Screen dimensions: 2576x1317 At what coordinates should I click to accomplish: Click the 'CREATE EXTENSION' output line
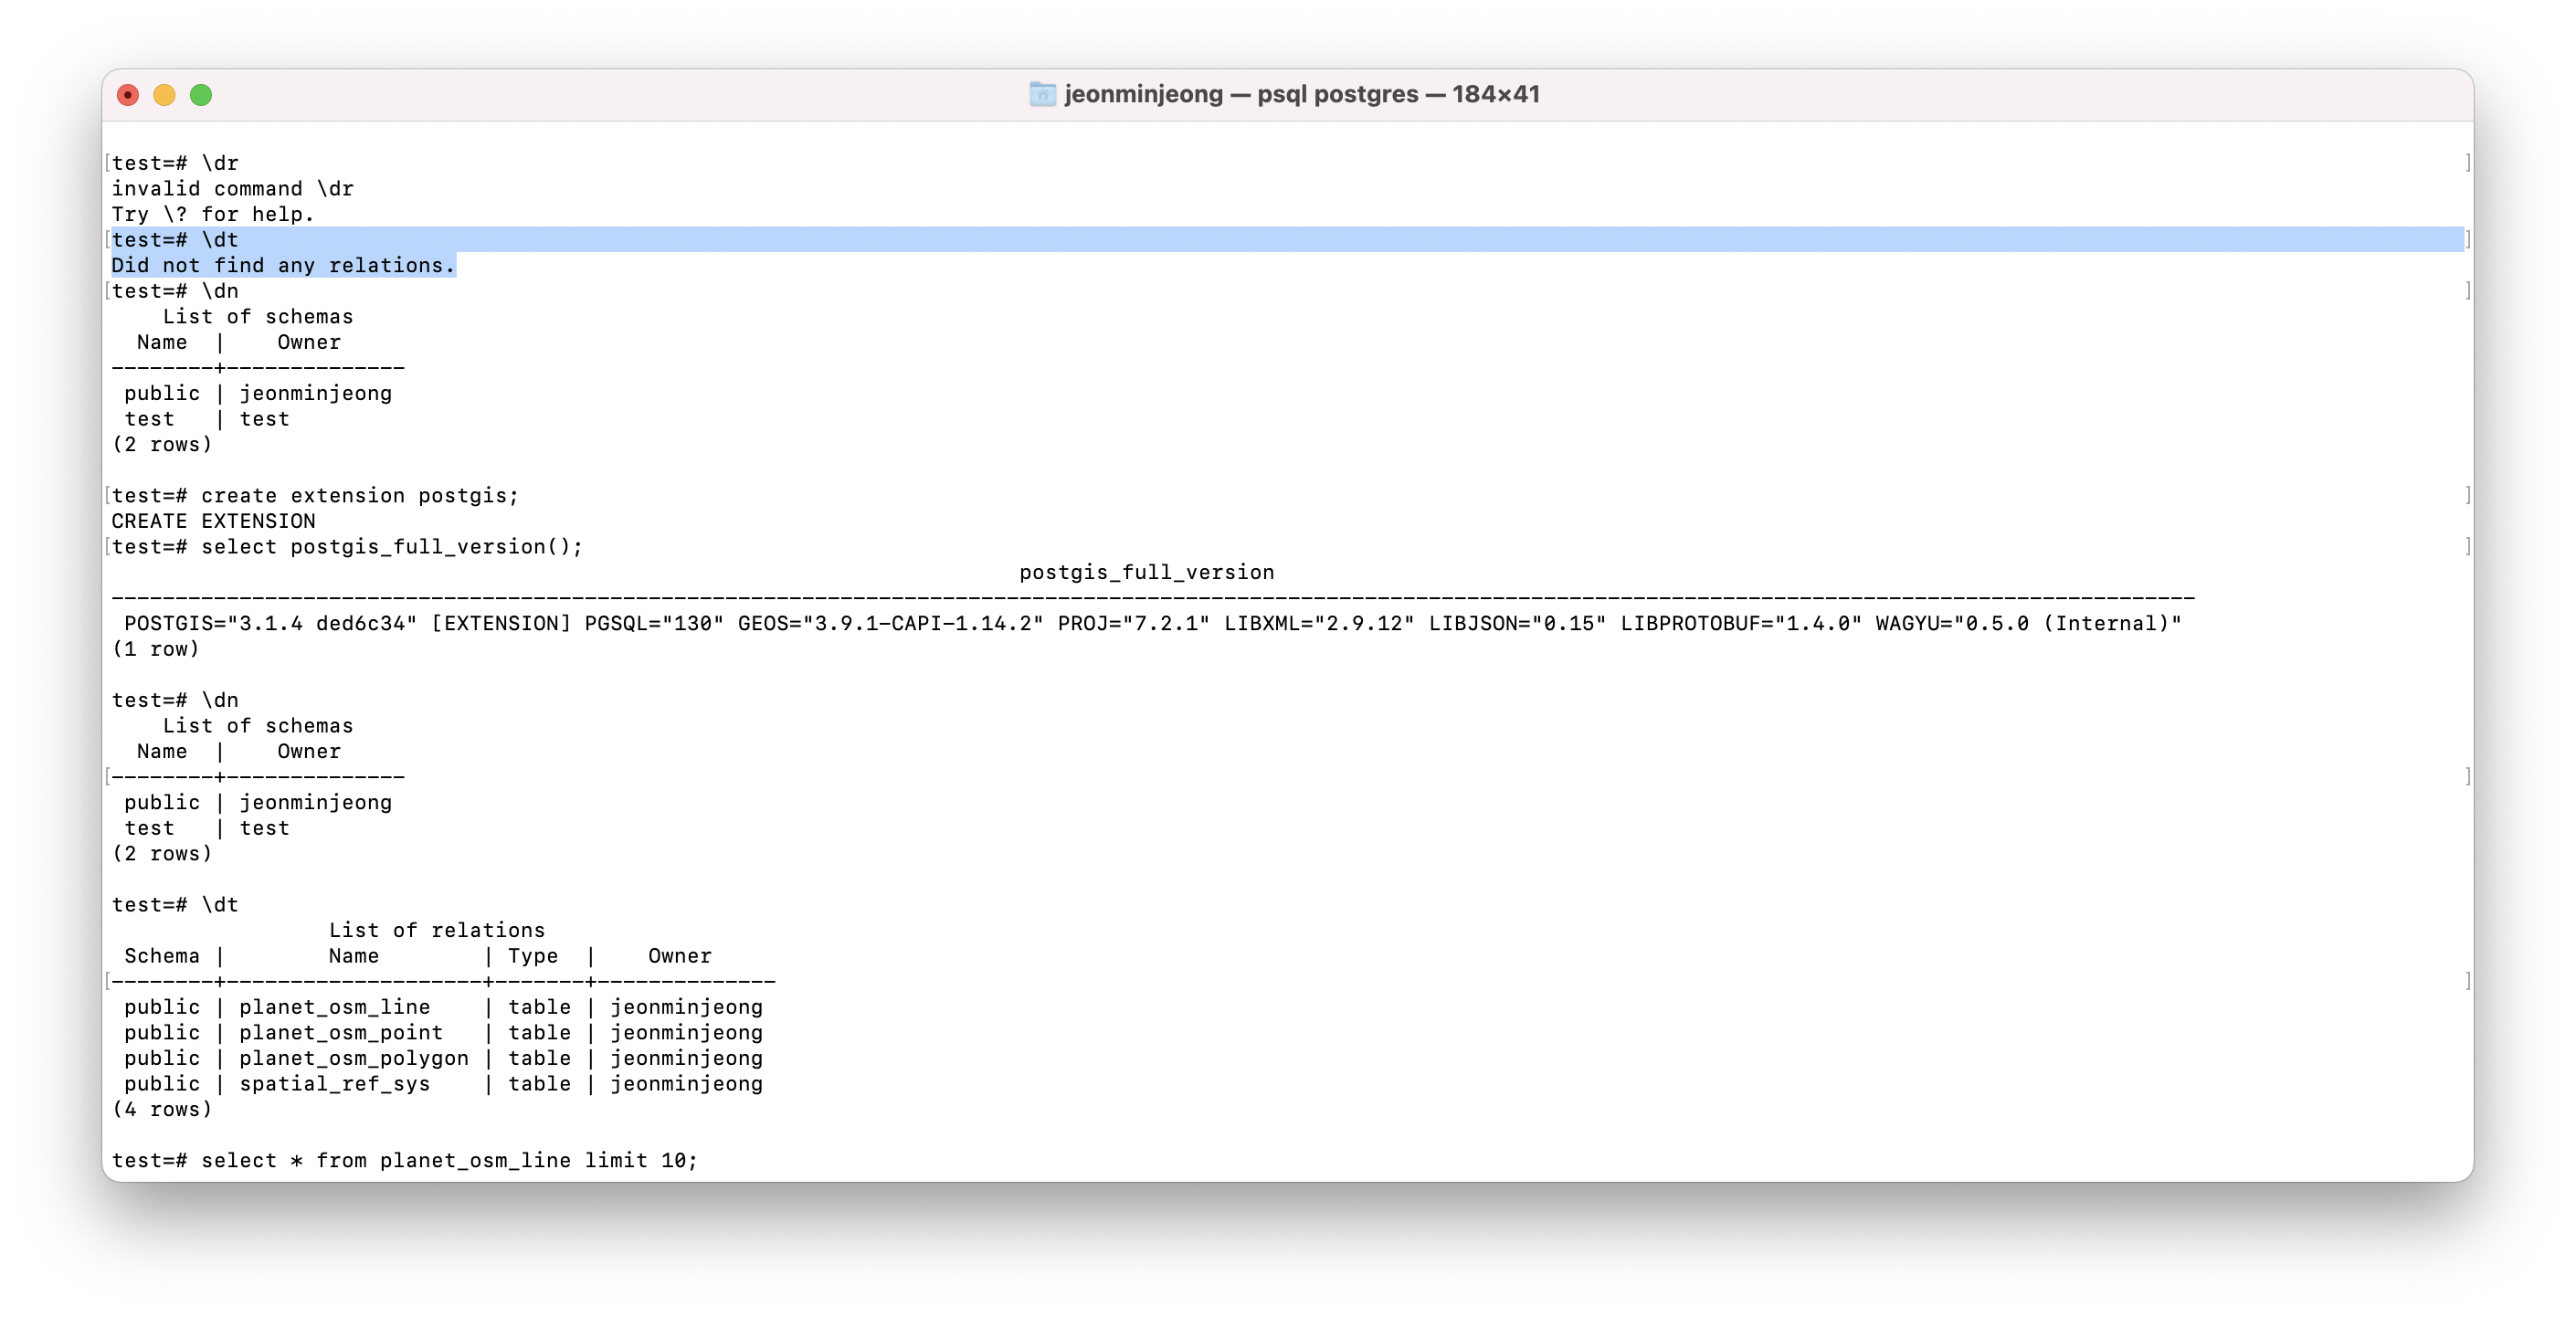pyautogui.click(x=213, y=521)
